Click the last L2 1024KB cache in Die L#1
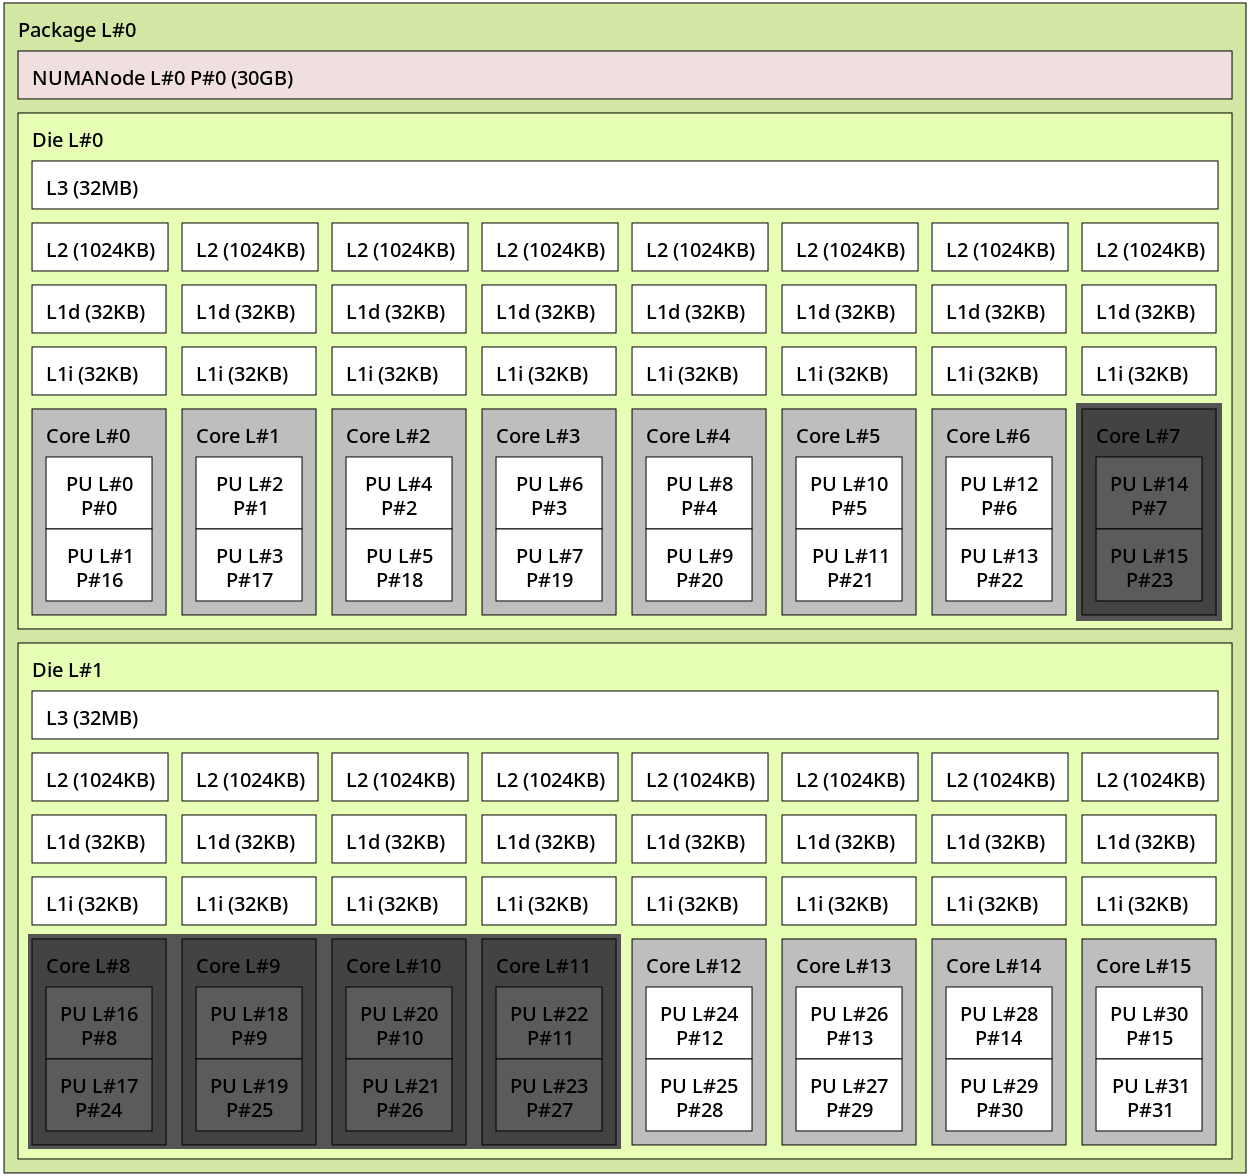Screen dimensions: 1250x1176 1148,777
